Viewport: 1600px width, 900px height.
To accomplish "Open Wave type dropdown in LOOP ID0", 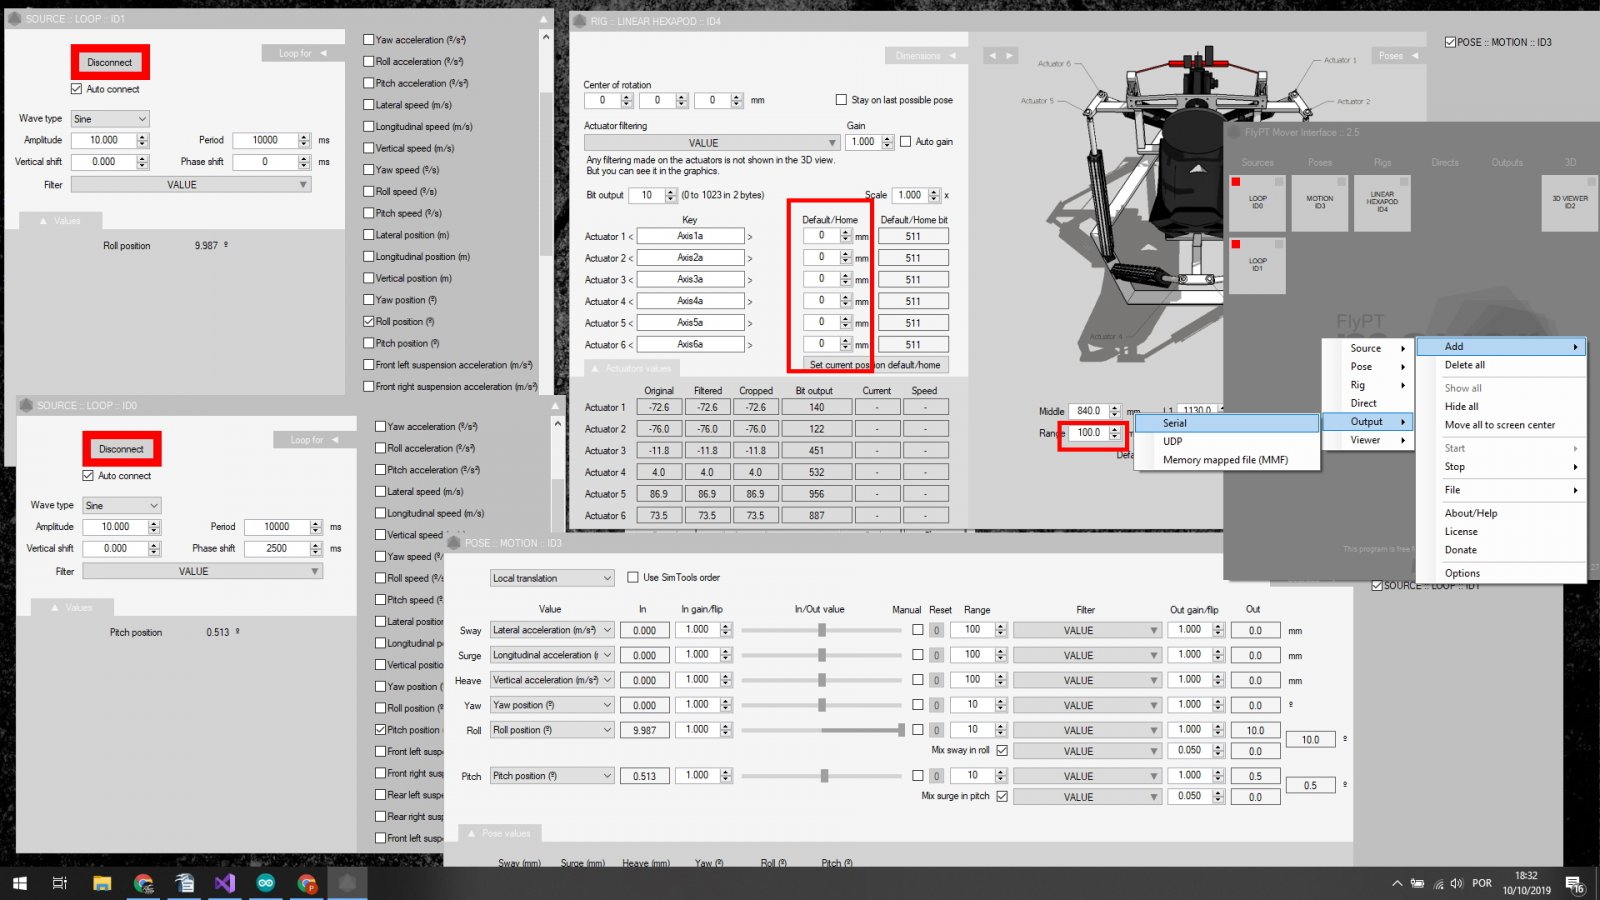I will click(122, 506).
